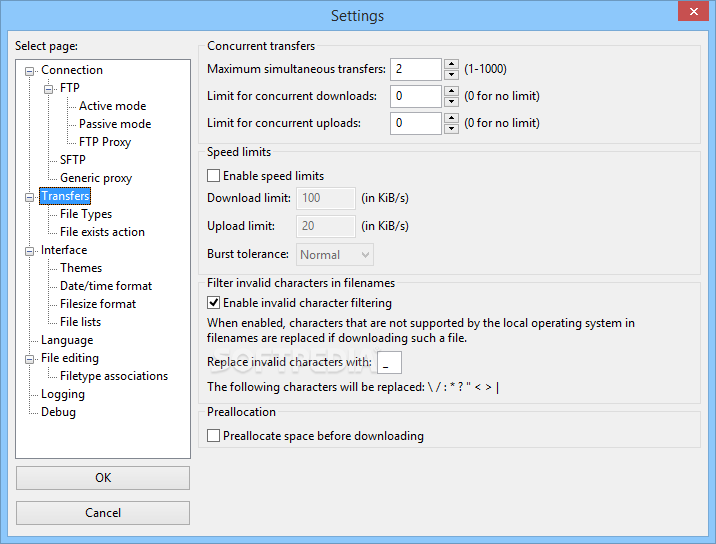Open the Passive mode page
Screen dimensions: 716x544
[115, 124]
